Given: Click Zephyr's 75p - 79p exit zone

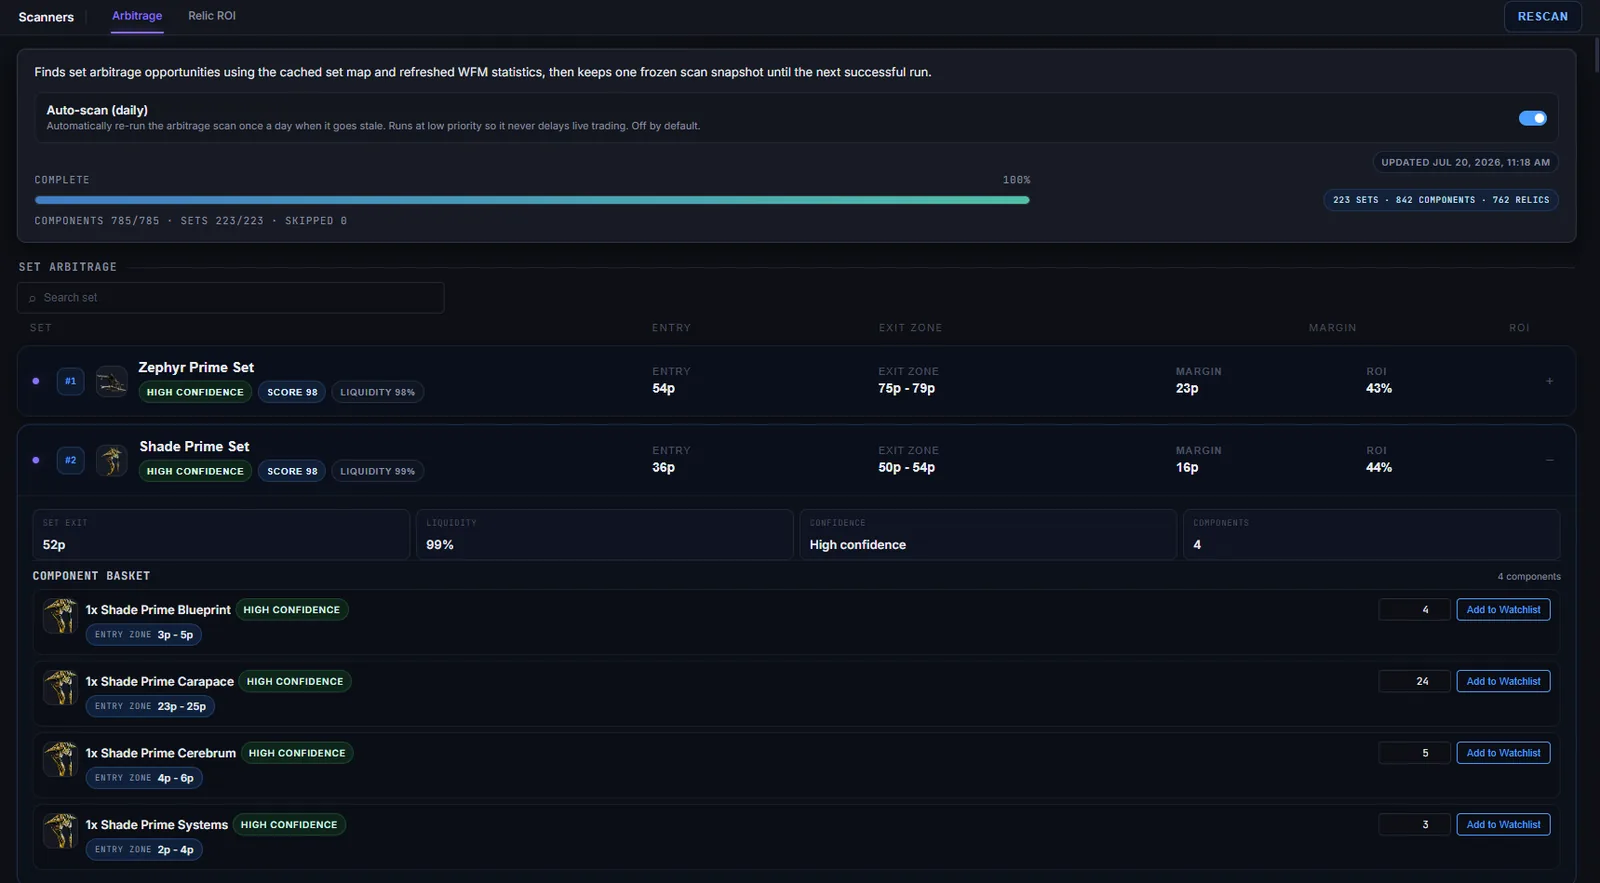Looking at the screenshot, I should coord(906,388).
